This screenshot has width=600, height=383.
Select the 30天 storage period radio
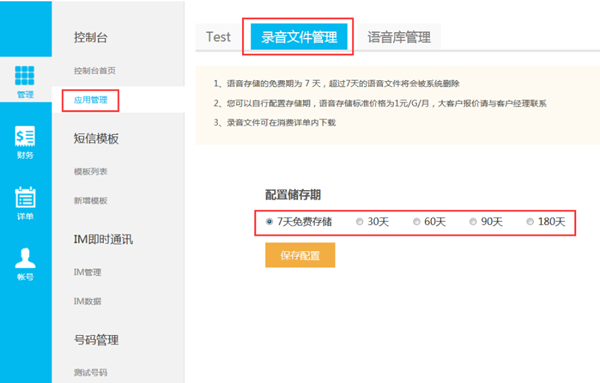click(x=359, y=222)
